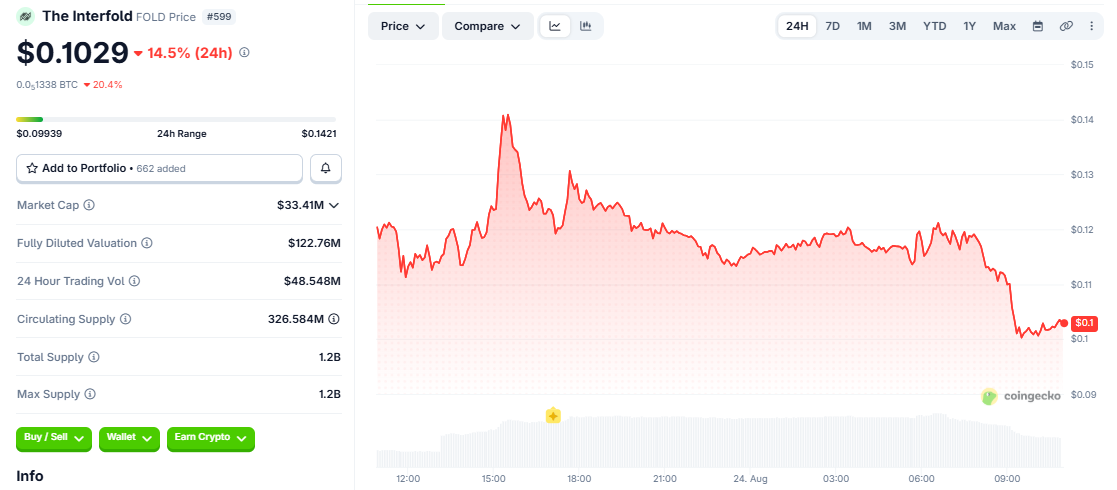This screenshot has height=490, width=1117.
Task: Click the $48.548M trading volume value
Action: pyautogui.click(x=313, y=281)
